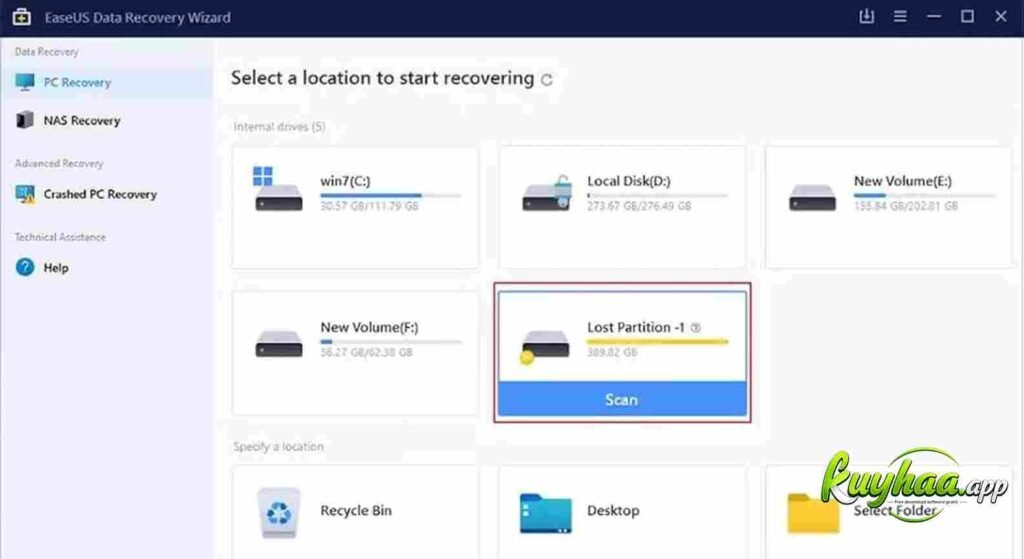Select the Recycle Bin icon
The image size is (1024, 559).
[x=279, y=513]
